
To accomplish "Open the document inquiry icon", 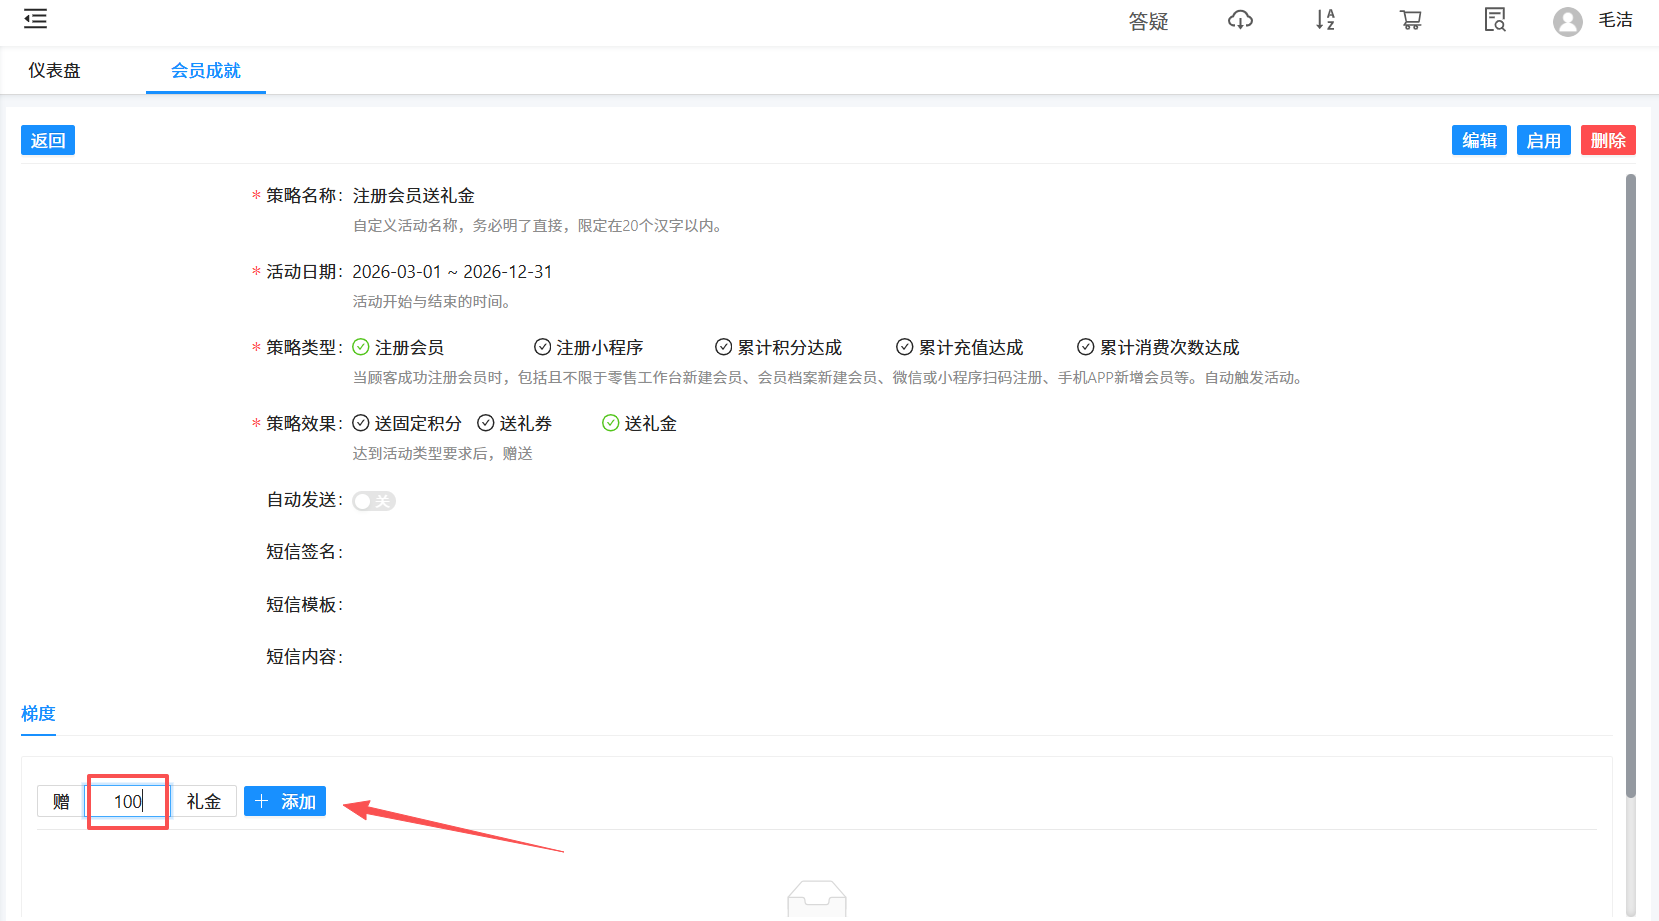I will pos(1494,19).
